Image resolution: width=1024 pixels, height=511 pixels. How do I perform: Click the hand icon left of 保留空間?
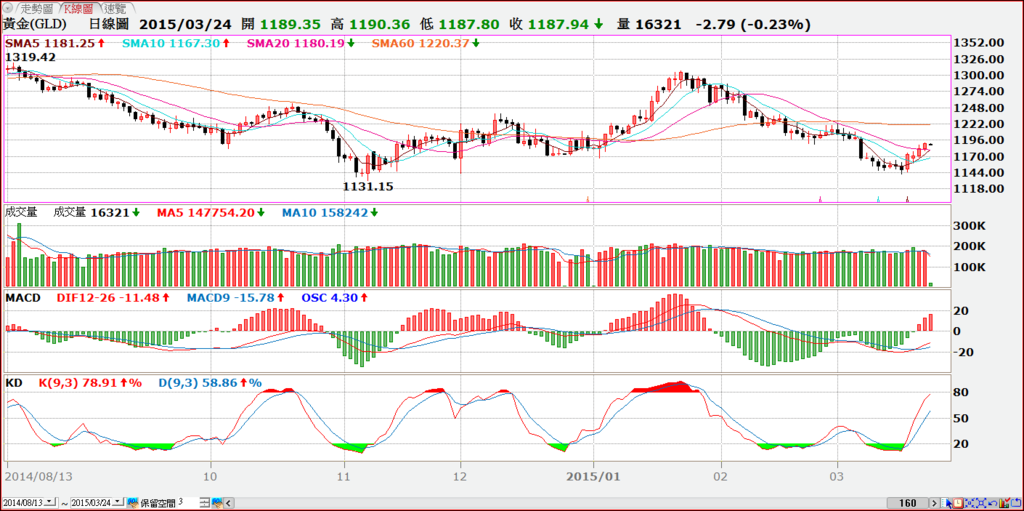click(133, 503)
